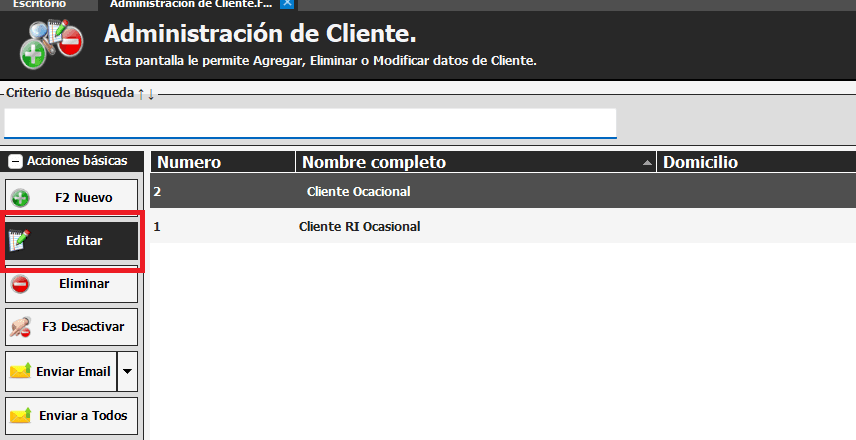Close the Administración de Cliente tab
Screen dimensions: 856x440
coord(287,5)
